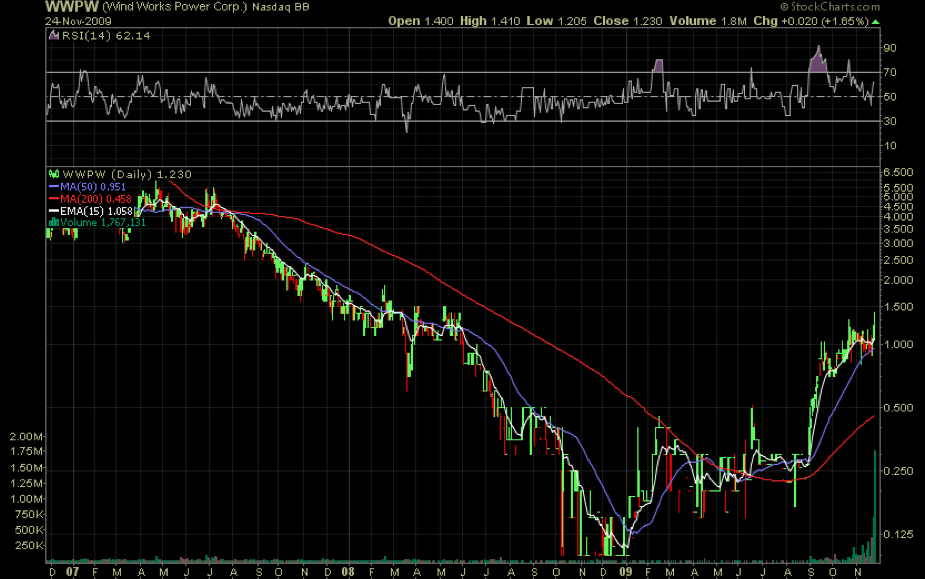Click the price axis label 1.000
Screen dimensions: 925x579
tap(898, 344)
